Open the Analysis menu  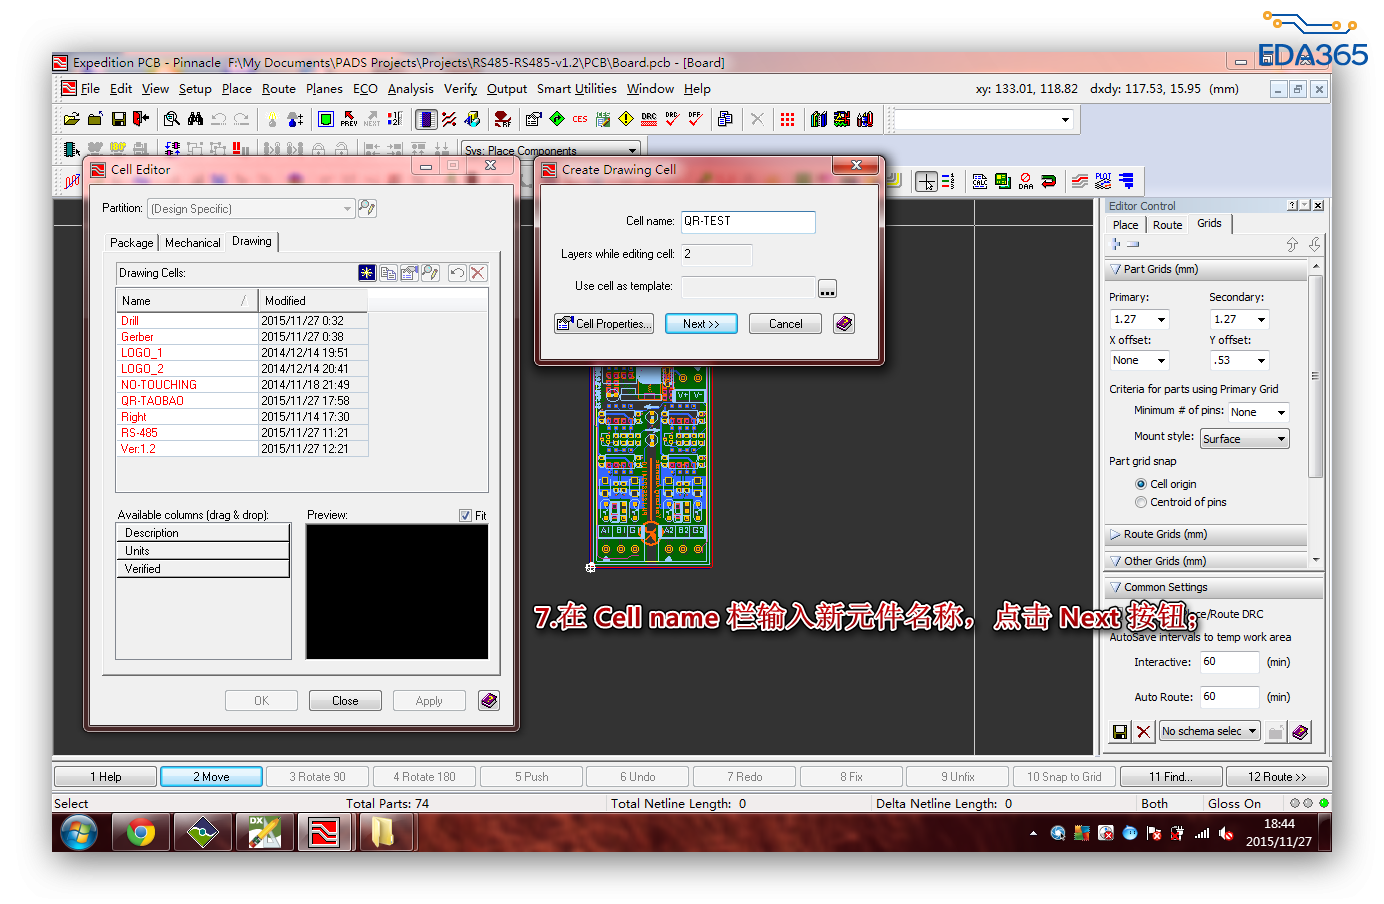coord(410,89)
